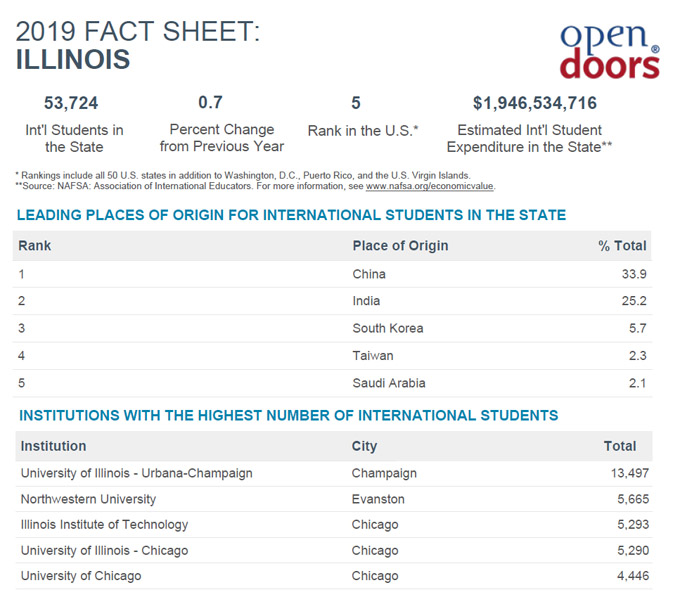The image size is (680, 597).
Task: Click rank number 4 in origin table
Action: tap(21, 356)
